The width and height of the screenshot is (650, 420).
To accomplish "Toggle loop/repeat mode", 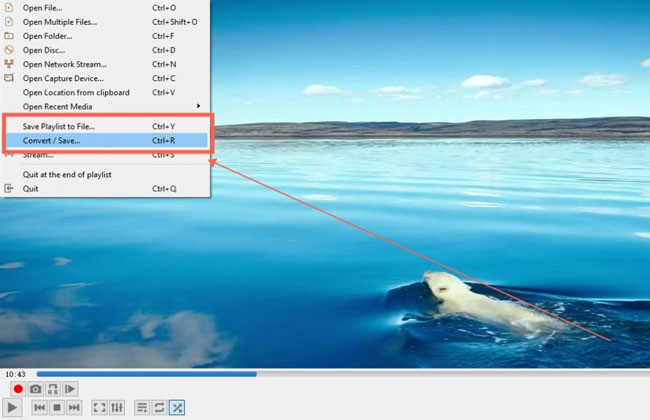I will pyautogui.click(x=160, y=408).
